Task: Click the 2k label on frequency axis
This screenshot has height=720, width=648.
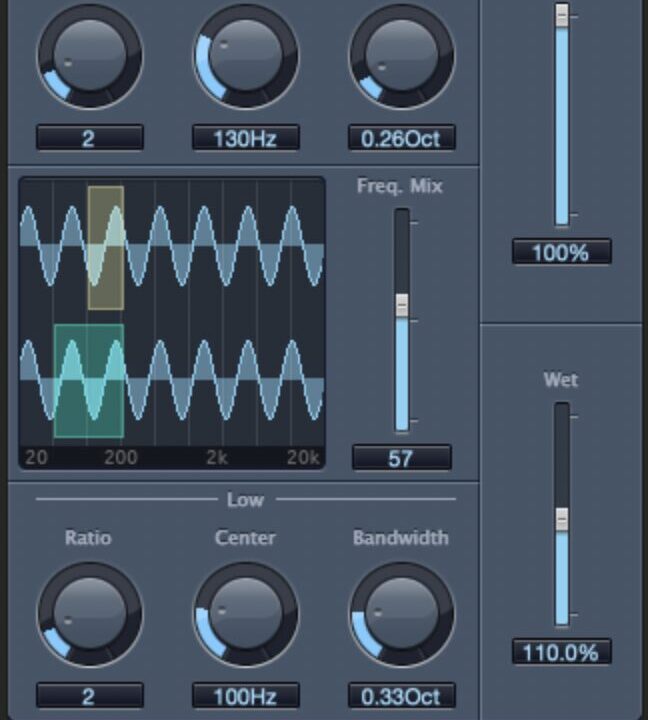Action: (217, 457)
